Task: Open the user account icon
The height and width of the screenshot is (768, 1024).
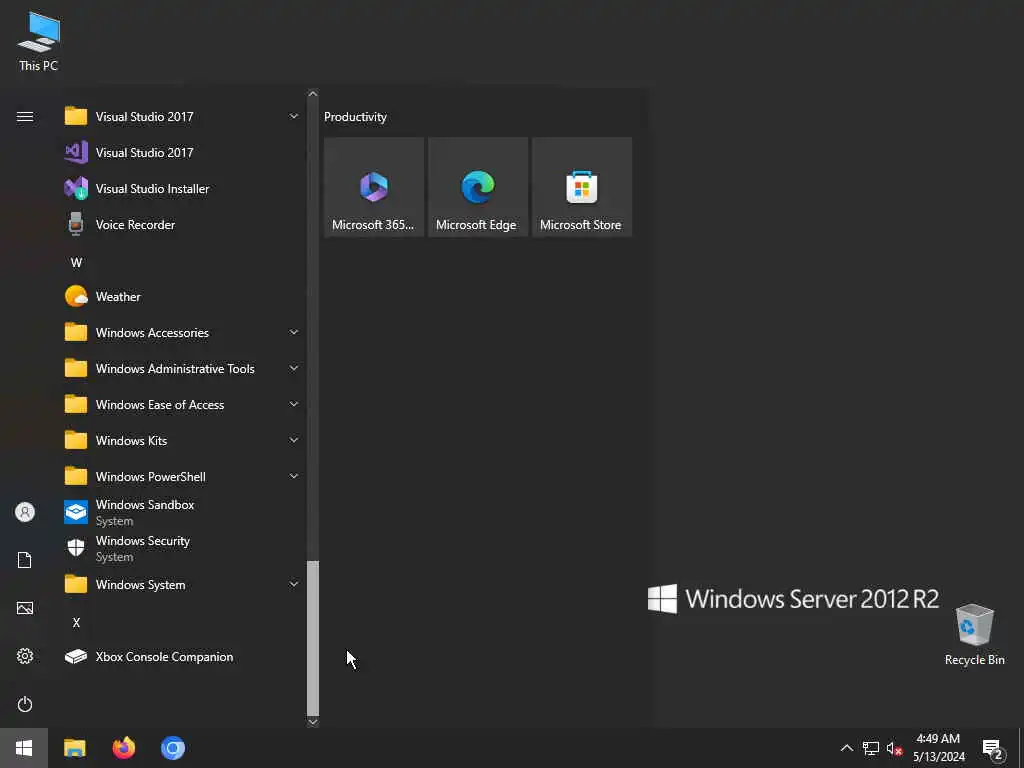Action: [25, 512]
